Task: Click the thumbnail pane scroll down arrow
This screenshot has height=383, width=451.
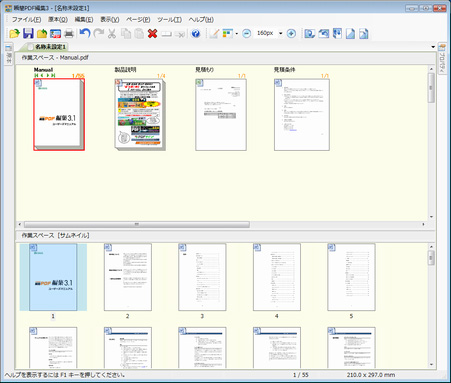Action: [x=431, y=365]
